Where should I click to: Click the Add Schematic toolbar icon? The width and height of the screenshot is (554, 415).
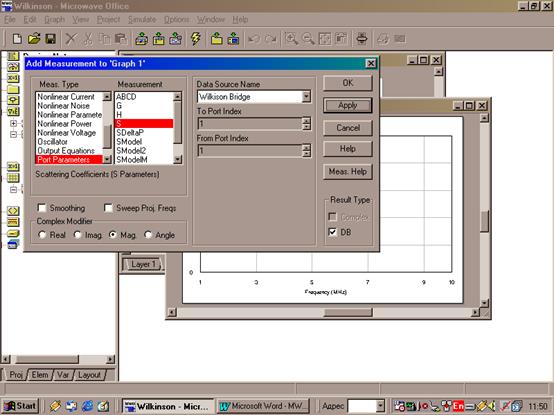pos(142,38)
